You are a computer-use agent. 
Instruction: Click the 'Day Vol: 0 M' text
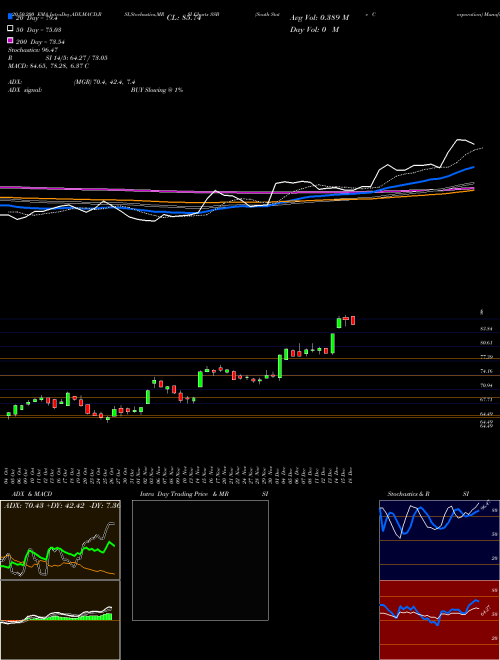pos(314,29)
